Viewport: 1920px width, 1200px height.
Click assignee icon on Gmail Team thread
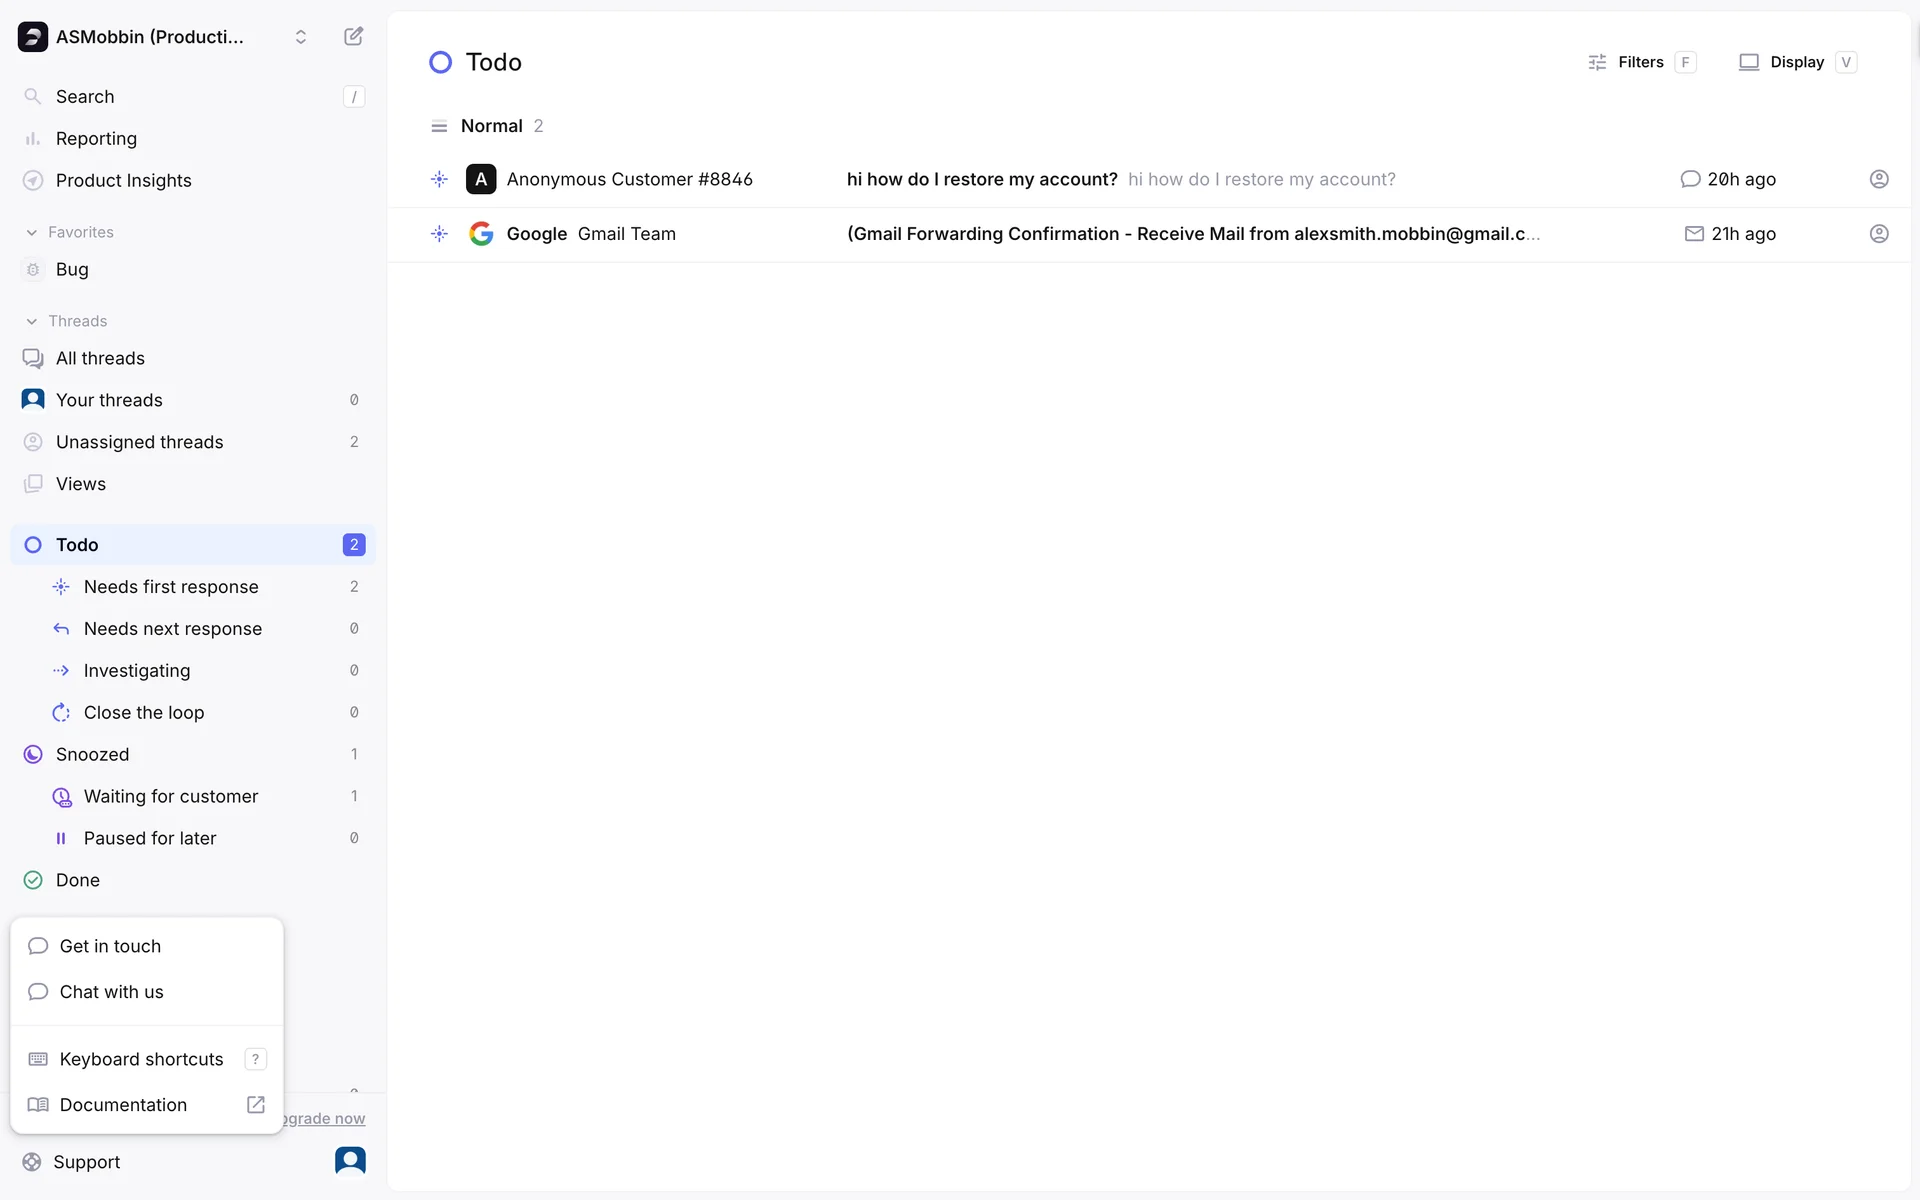(1879, 234)
